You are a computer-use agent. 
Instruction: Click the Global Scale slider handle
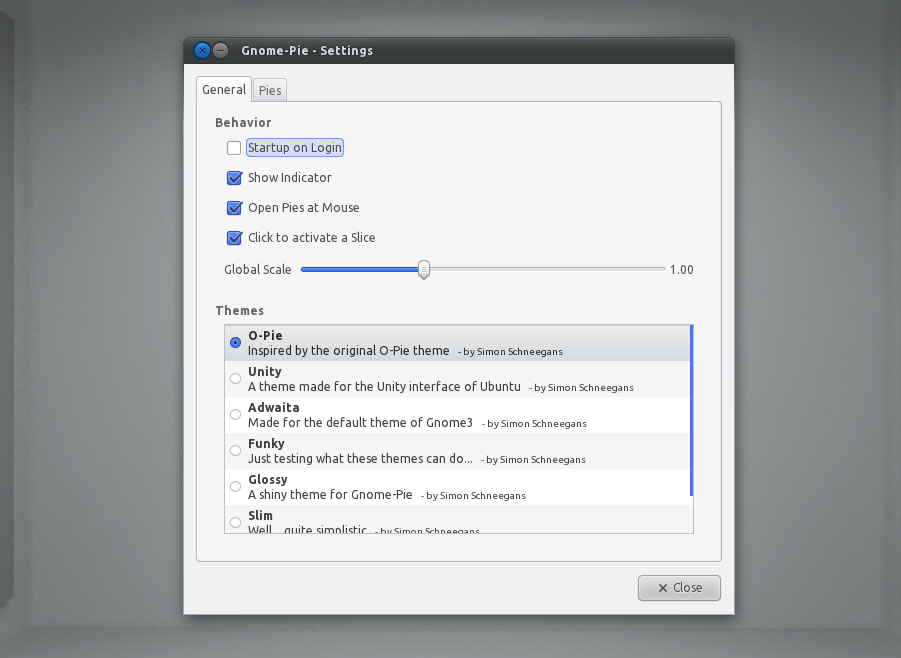423,269
